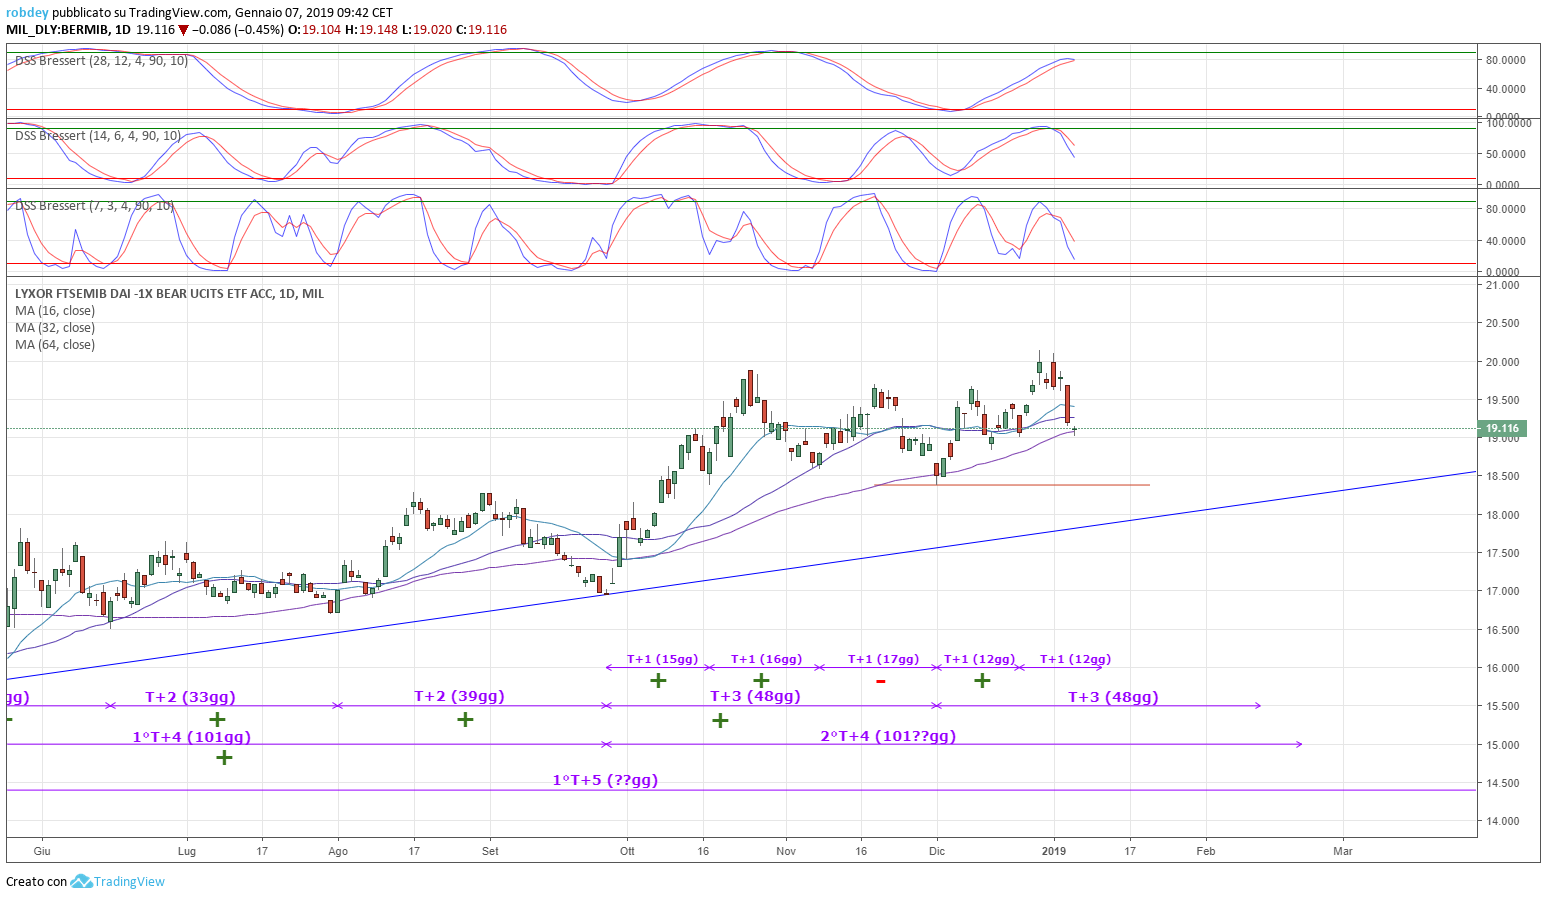Click the Feb month label on time axis
This screenshot has width=1547, height=899.
point(1206,851)
